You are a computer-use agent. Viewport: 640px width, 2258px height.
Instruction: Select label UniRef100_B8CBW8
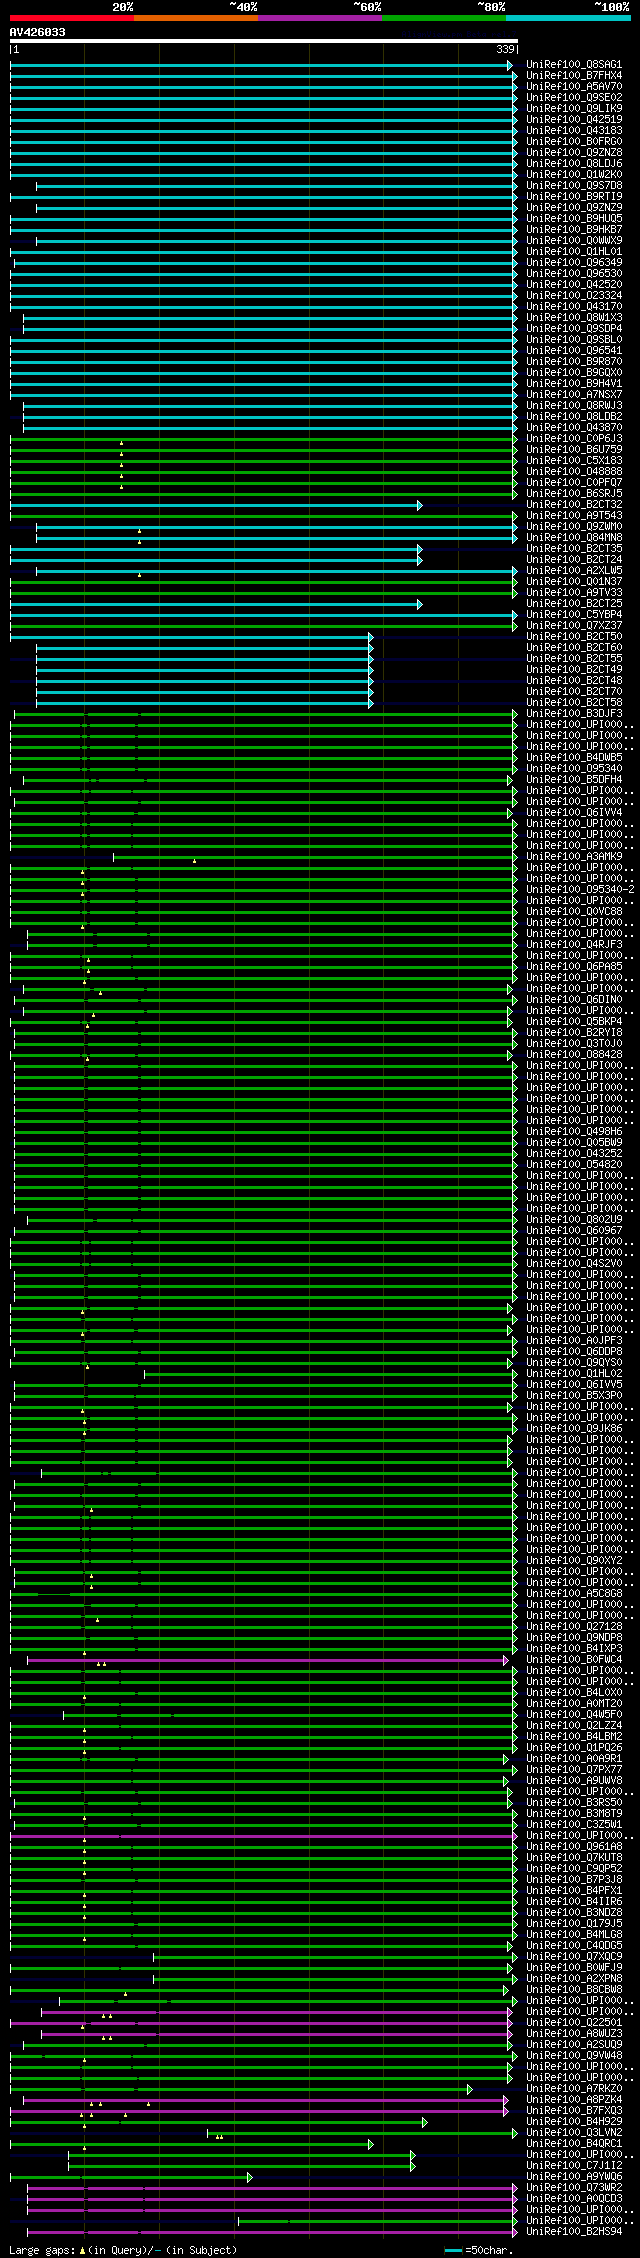[x=574, y=1990]
